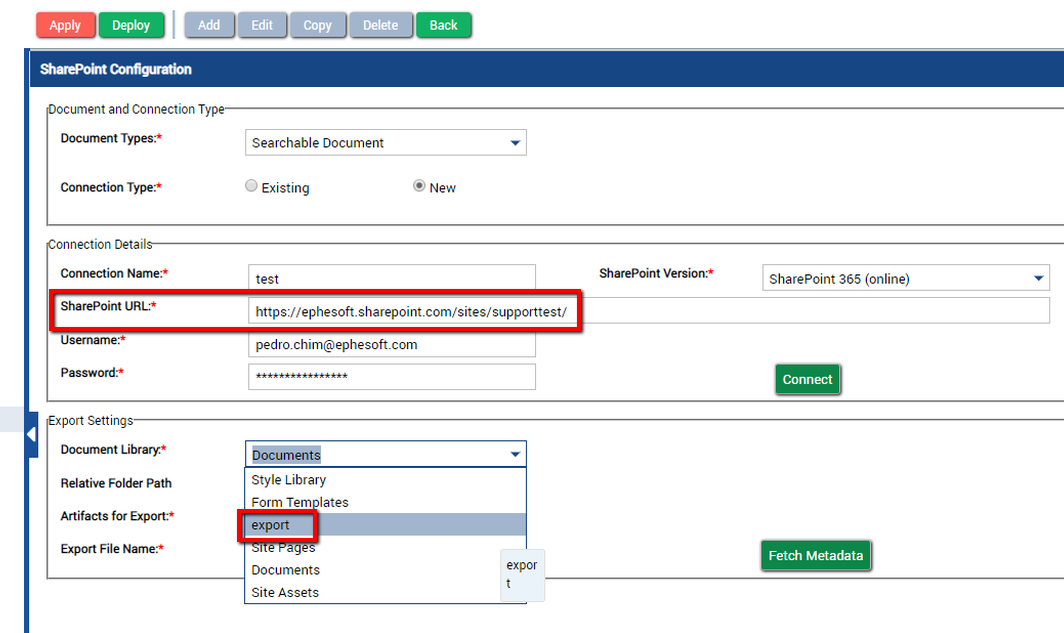This screenshot has width=1064, height=633.
Task: Click the Edit toolbar button
Action: pyautogui.click(x=262, y=25)
